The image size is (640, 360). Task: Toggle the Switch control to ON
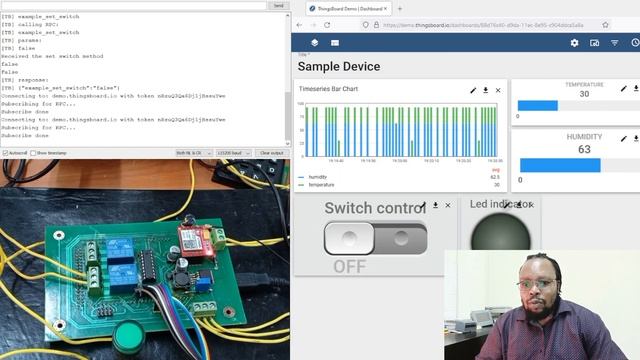376,238
